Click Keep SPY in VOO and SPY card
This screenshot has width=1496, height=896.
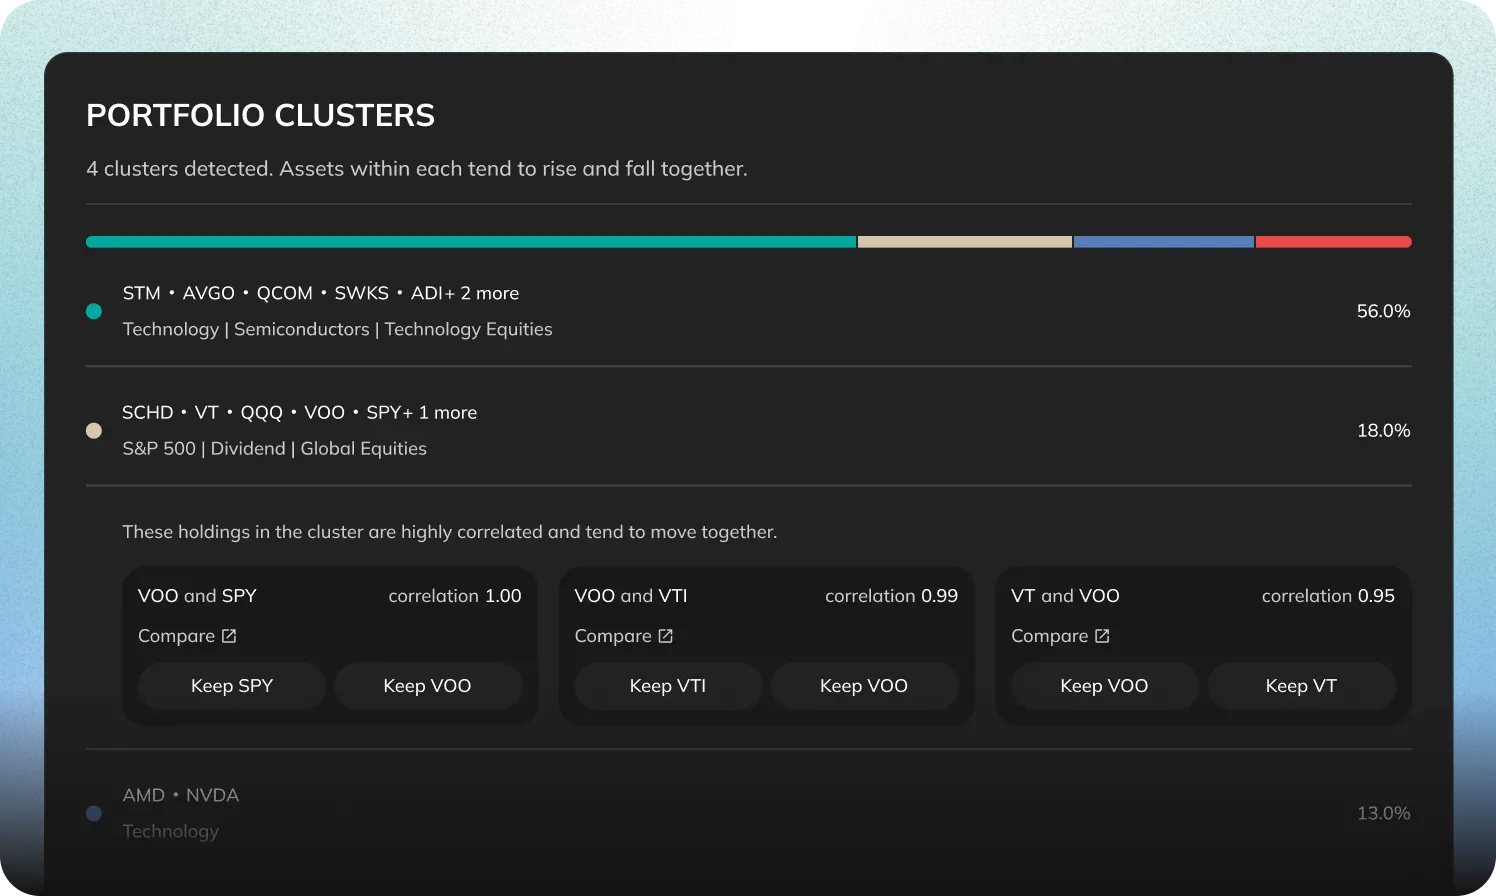pos(232,686)
